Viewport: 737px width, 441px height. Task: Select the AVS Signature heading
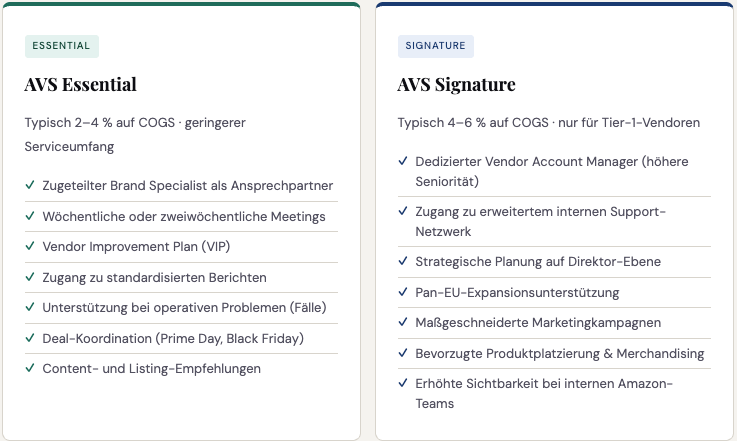pyautogui.click(x=456, y=85)
